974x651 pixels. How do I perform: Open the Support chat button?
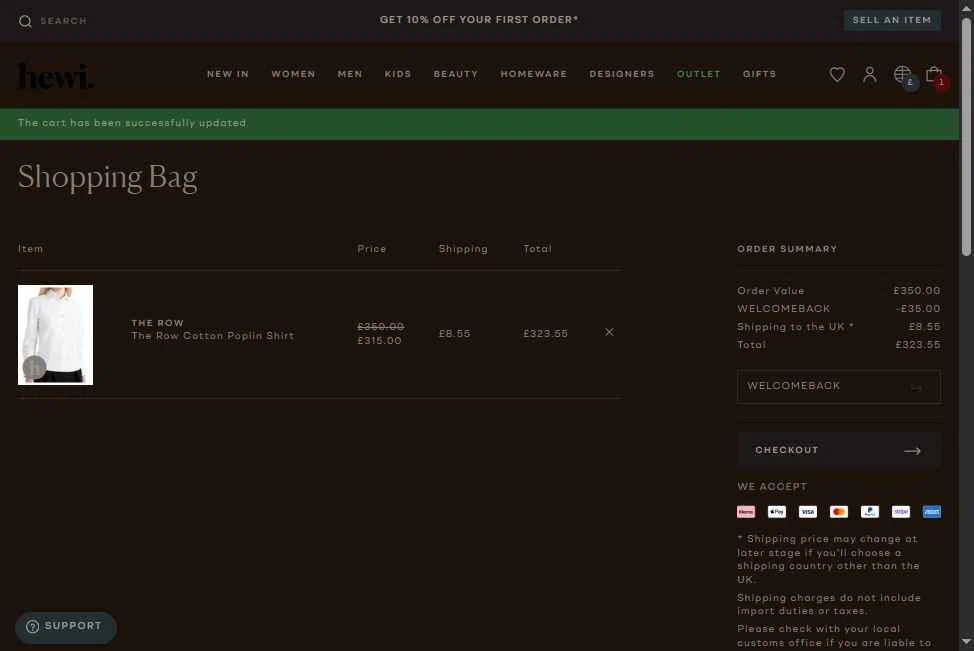point(66,626)
